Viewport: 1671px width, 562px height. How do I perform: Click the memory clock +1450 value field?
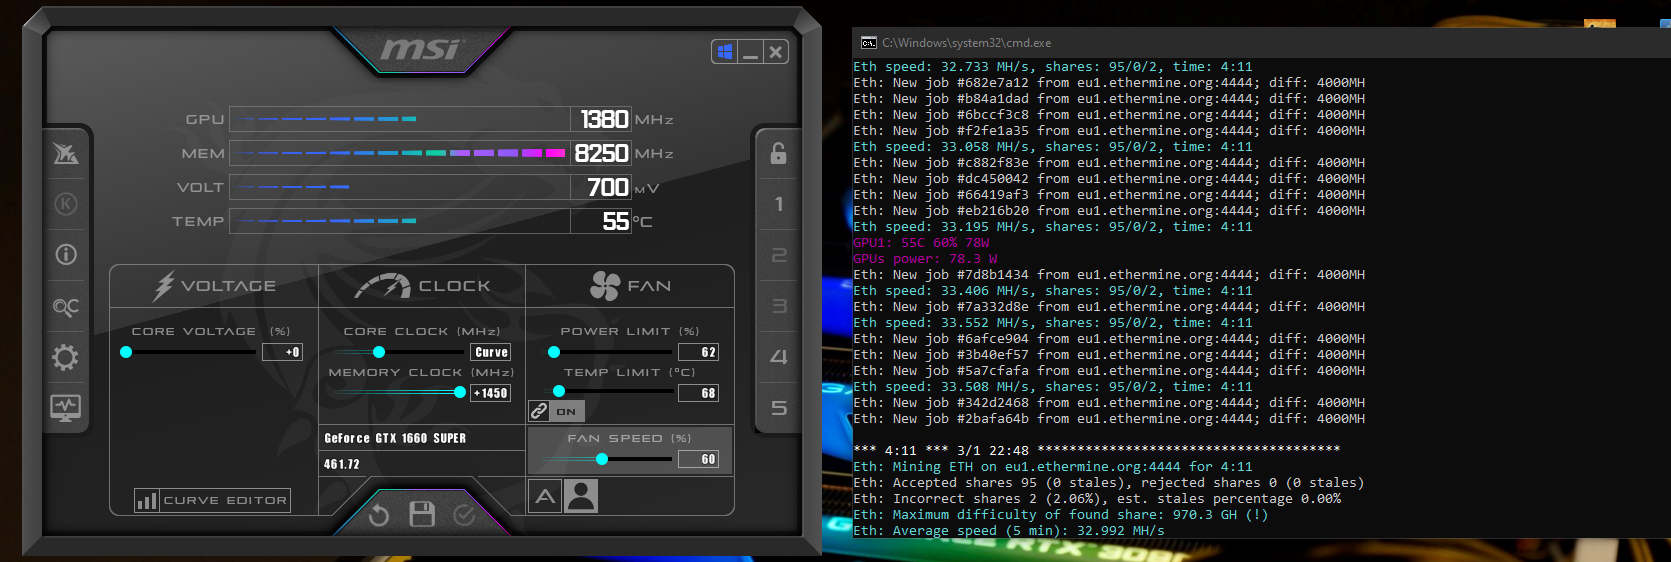tap(490, 393)
